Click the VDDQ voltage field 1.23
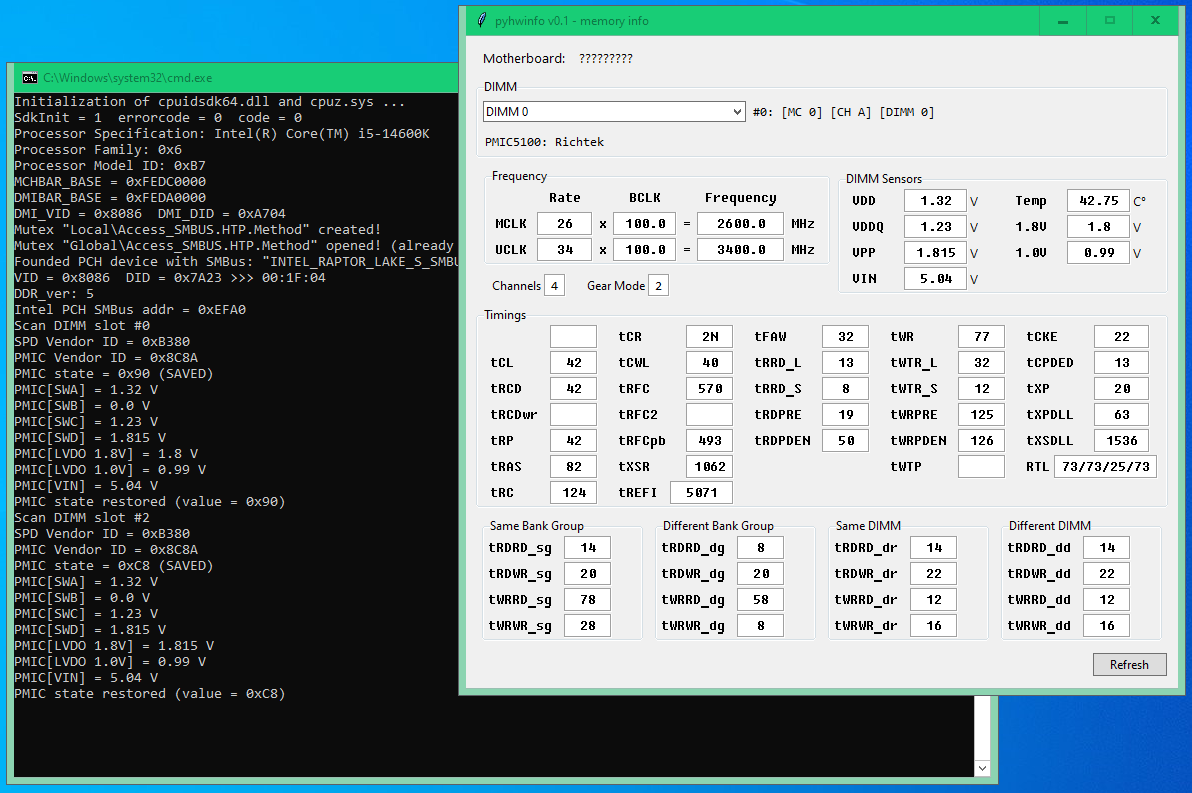Image resolution: width=1192 pixels, height=793 pixels. pos(935,227)
